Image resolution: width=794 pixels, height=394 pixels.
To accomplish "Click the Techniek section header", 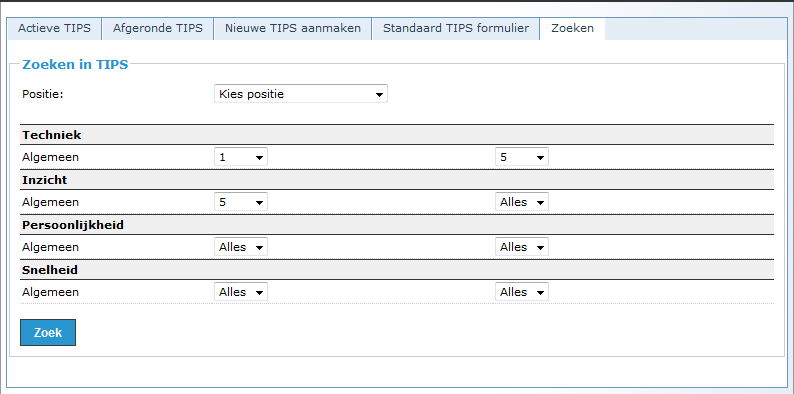I will pos(398,135).
